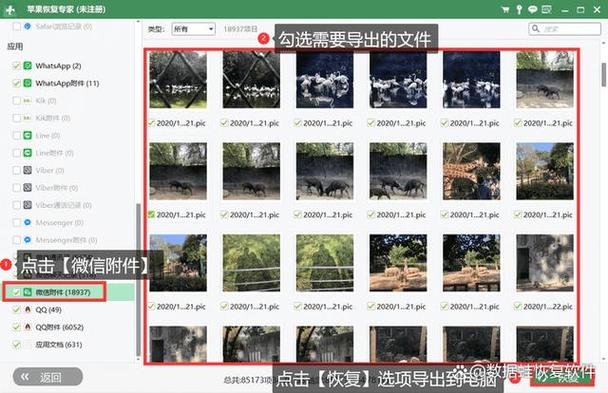Image resolution: width=608 pixels, height=393 pixels.
Task: Click the green Line (0) icon
Action: (x=27, y=135)
